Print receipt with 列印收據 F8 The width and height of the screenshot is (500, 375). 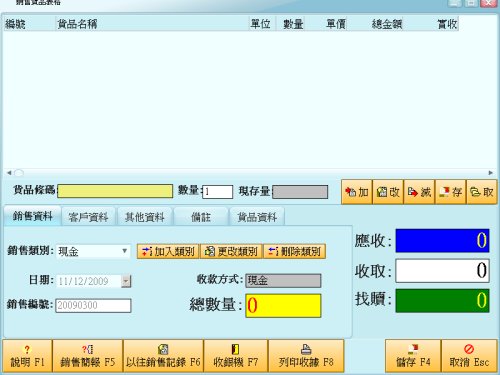click(306, 356)
